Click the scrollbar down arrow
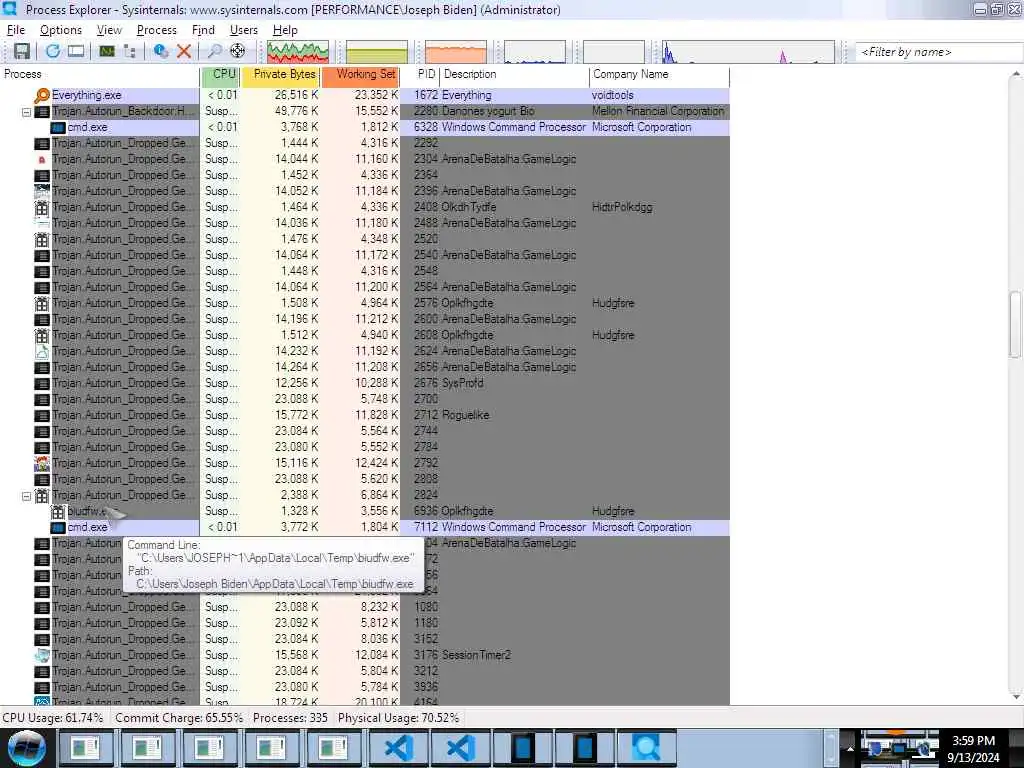1024x768 pixels. [1016, 697]
